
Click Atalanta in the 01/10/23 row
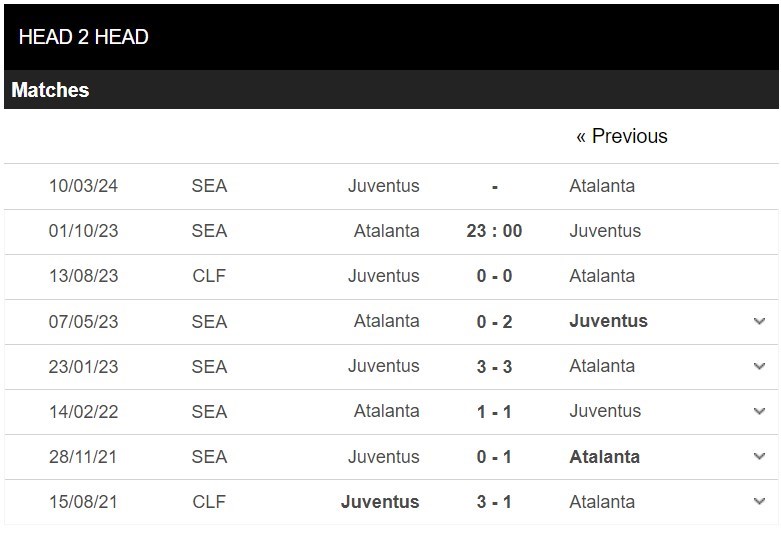387,231
